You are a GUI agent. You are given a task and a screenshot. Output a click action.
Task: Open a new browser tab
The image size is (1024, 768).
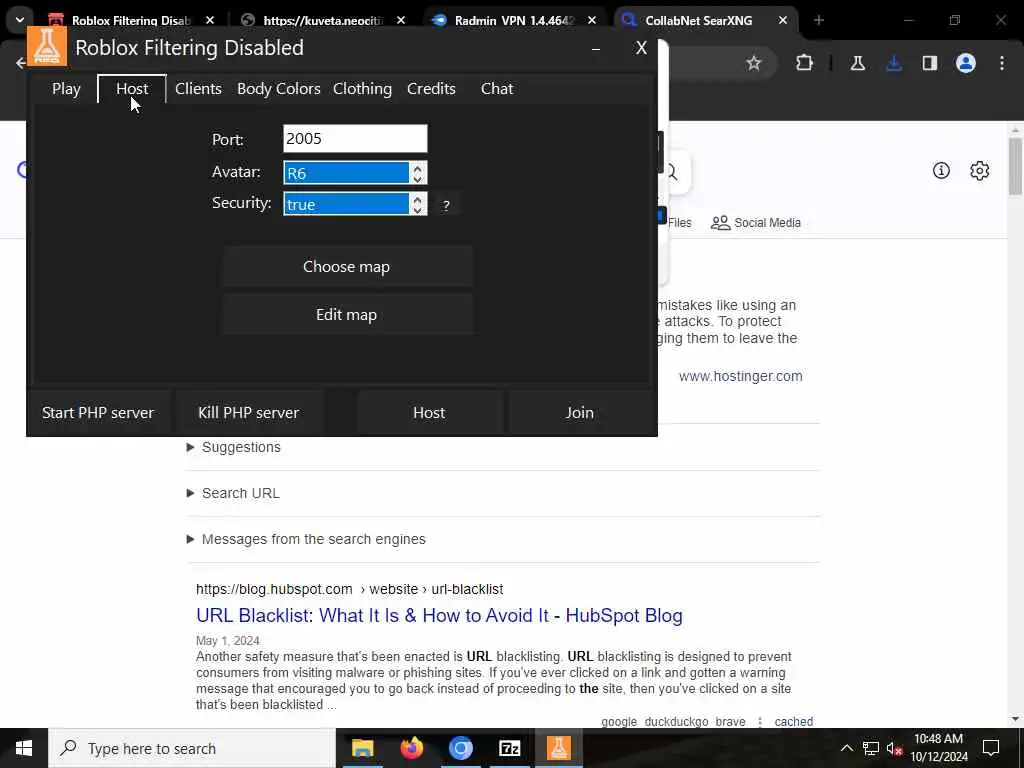coord(819,20)
